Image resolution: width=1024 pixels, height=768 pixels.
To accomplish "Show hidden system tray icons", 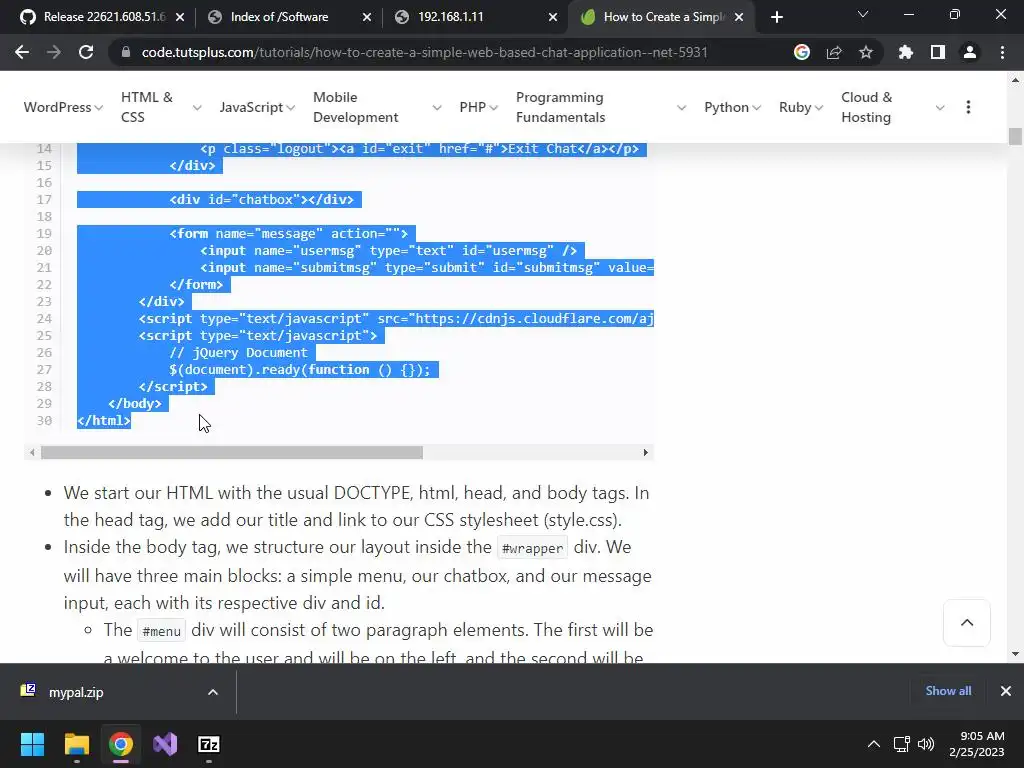I will click(874, 744).
